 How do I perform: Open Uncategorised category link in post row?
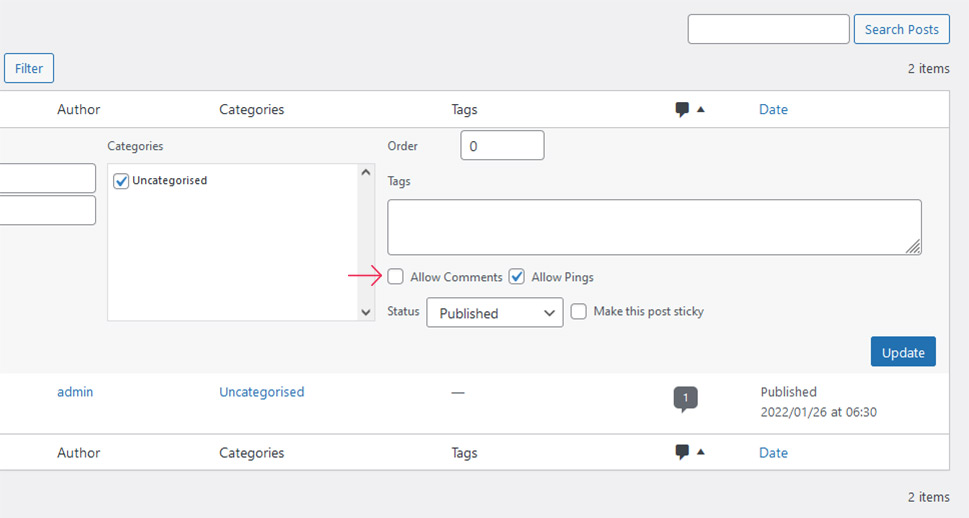(x=261, y=392)
